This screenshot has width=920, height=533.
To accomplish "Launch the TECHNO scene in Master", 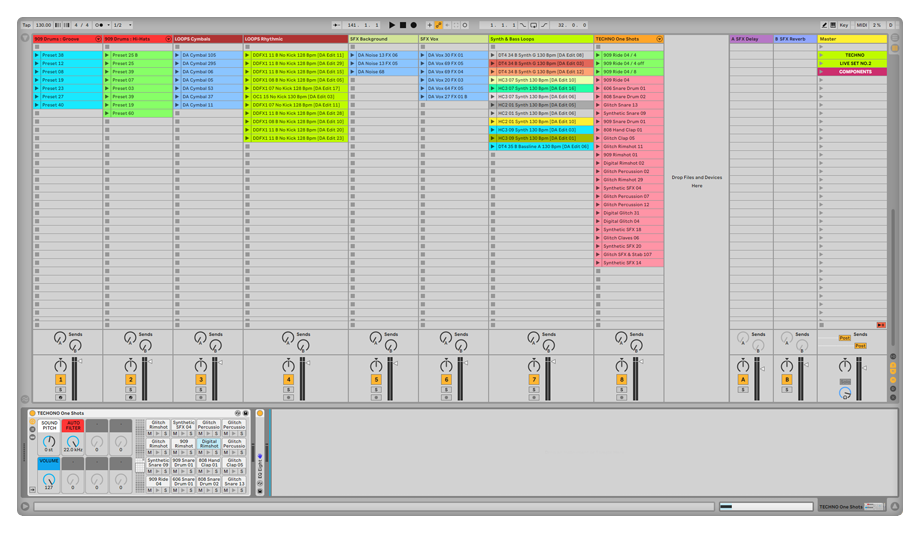I will [x=821, y=55].
